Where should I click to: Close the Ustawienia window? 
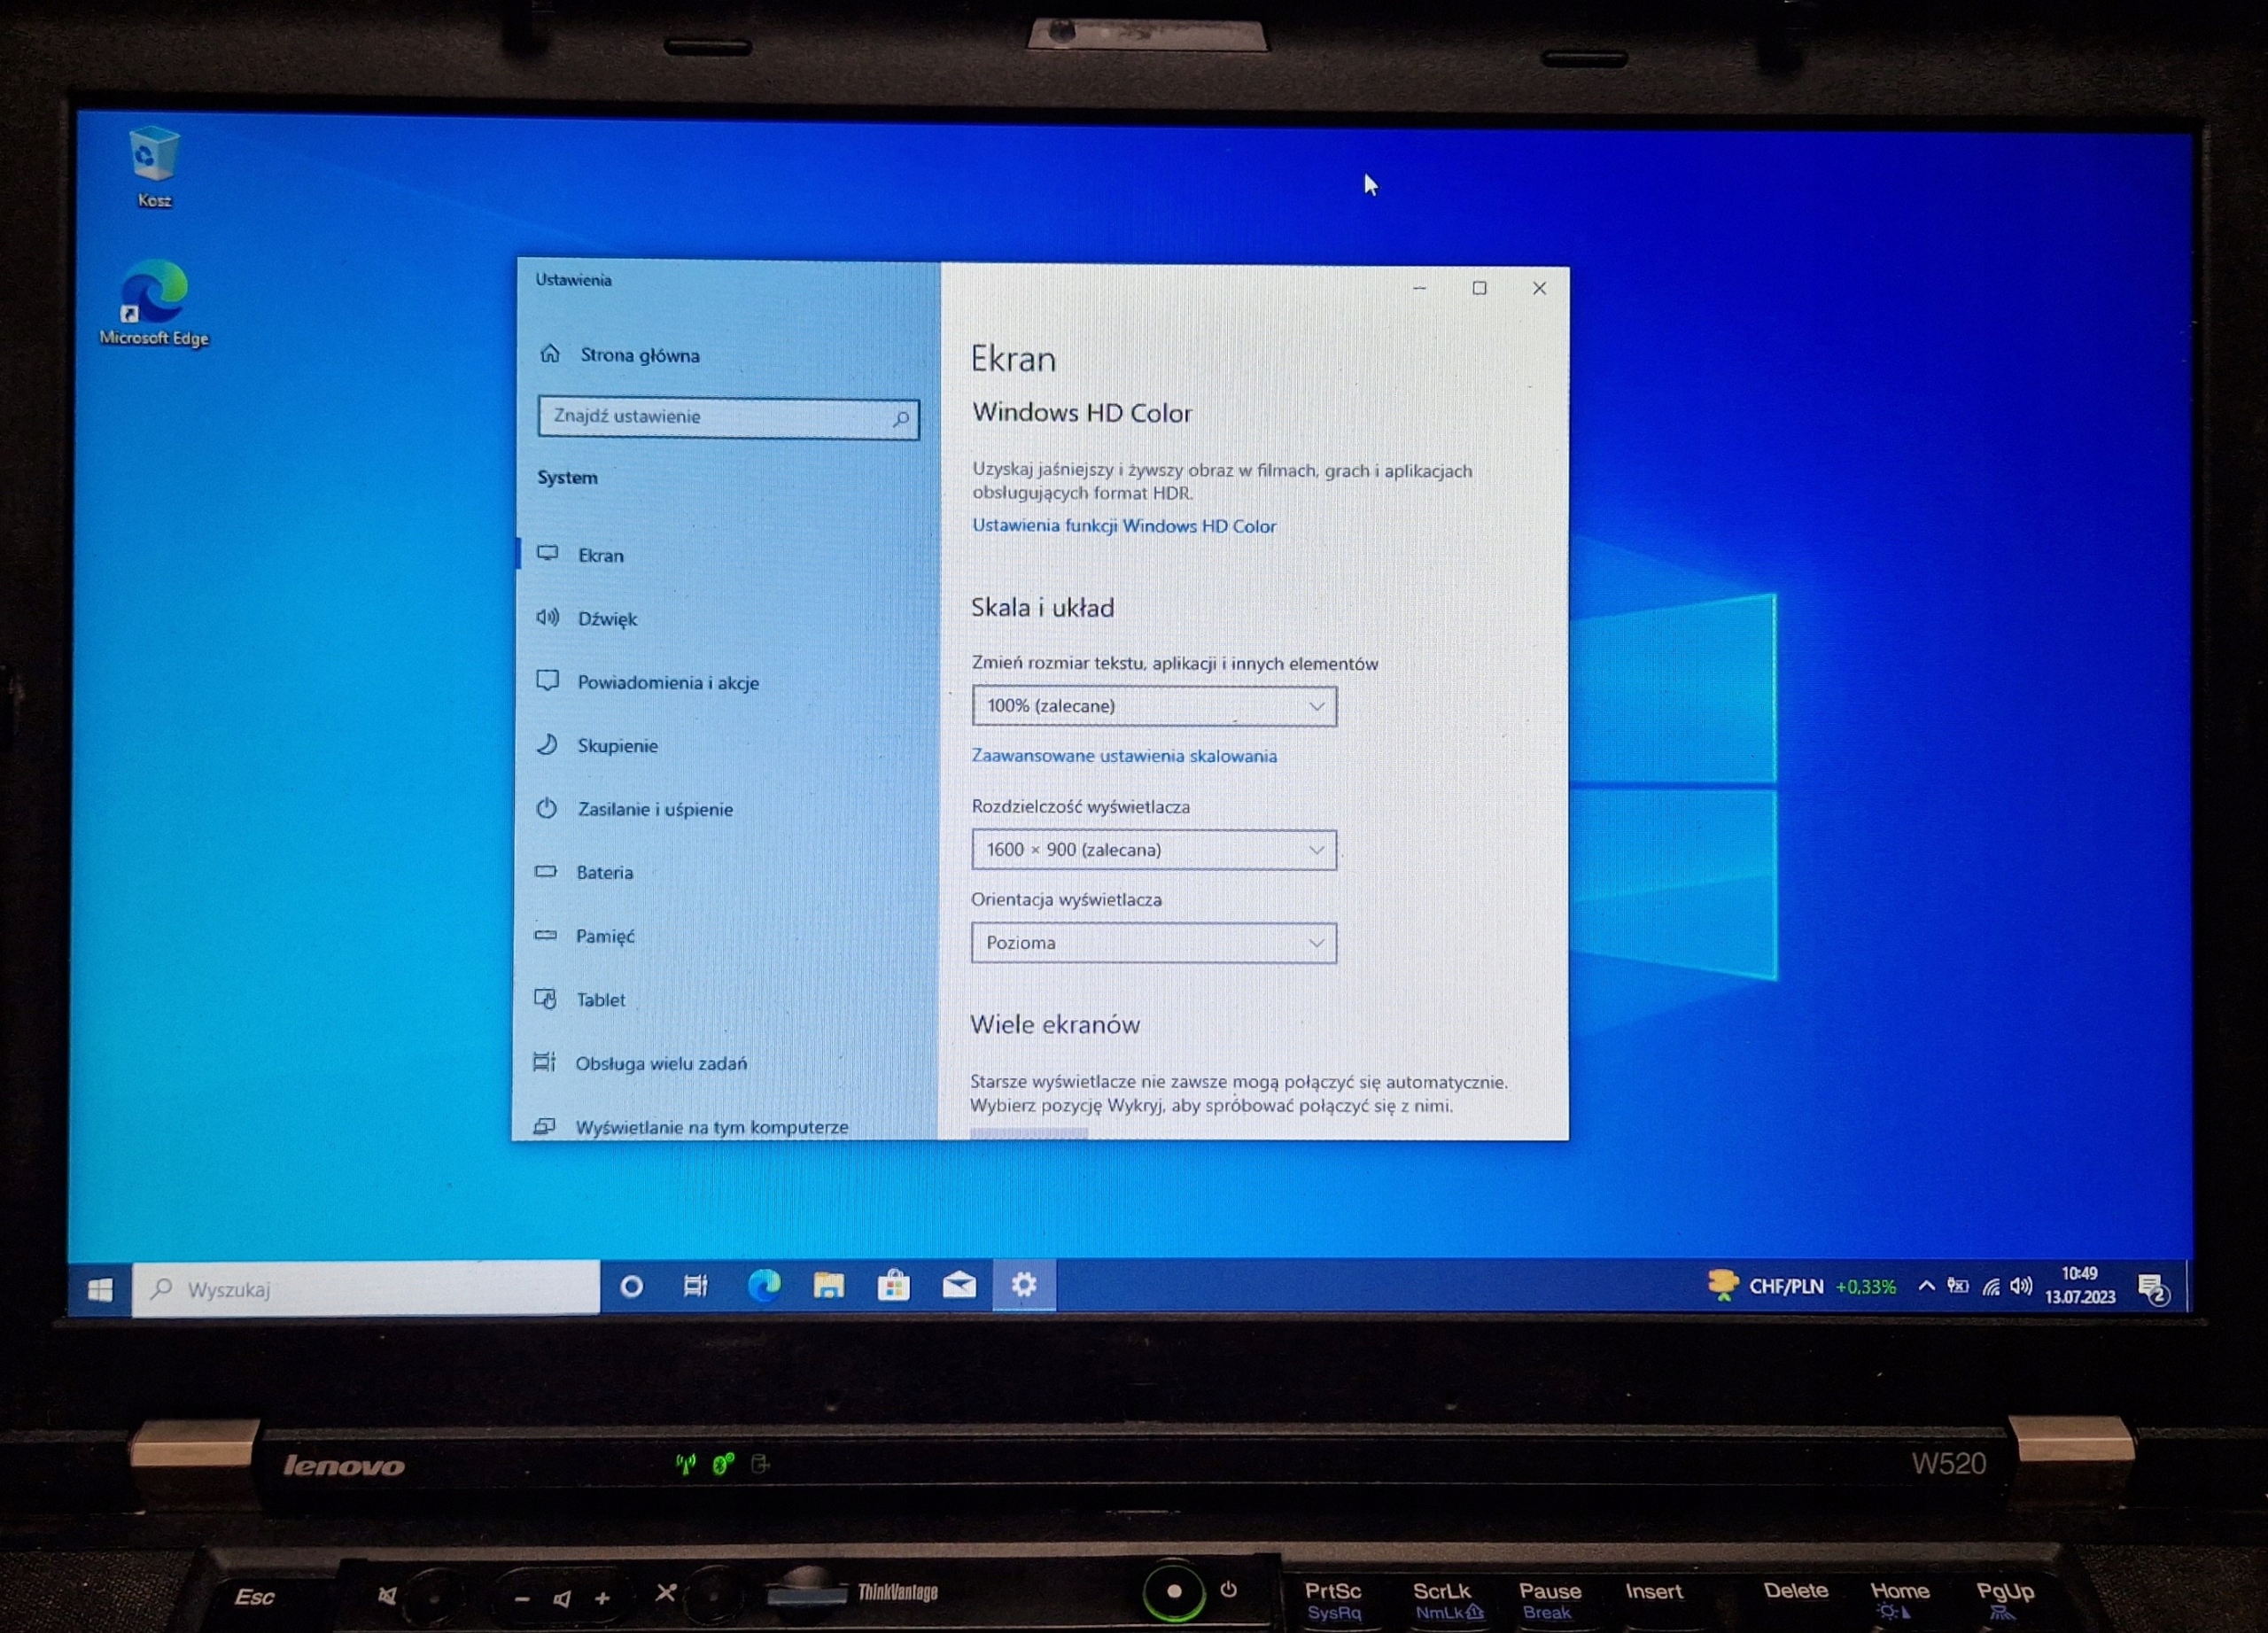[x=1539, y=288]
